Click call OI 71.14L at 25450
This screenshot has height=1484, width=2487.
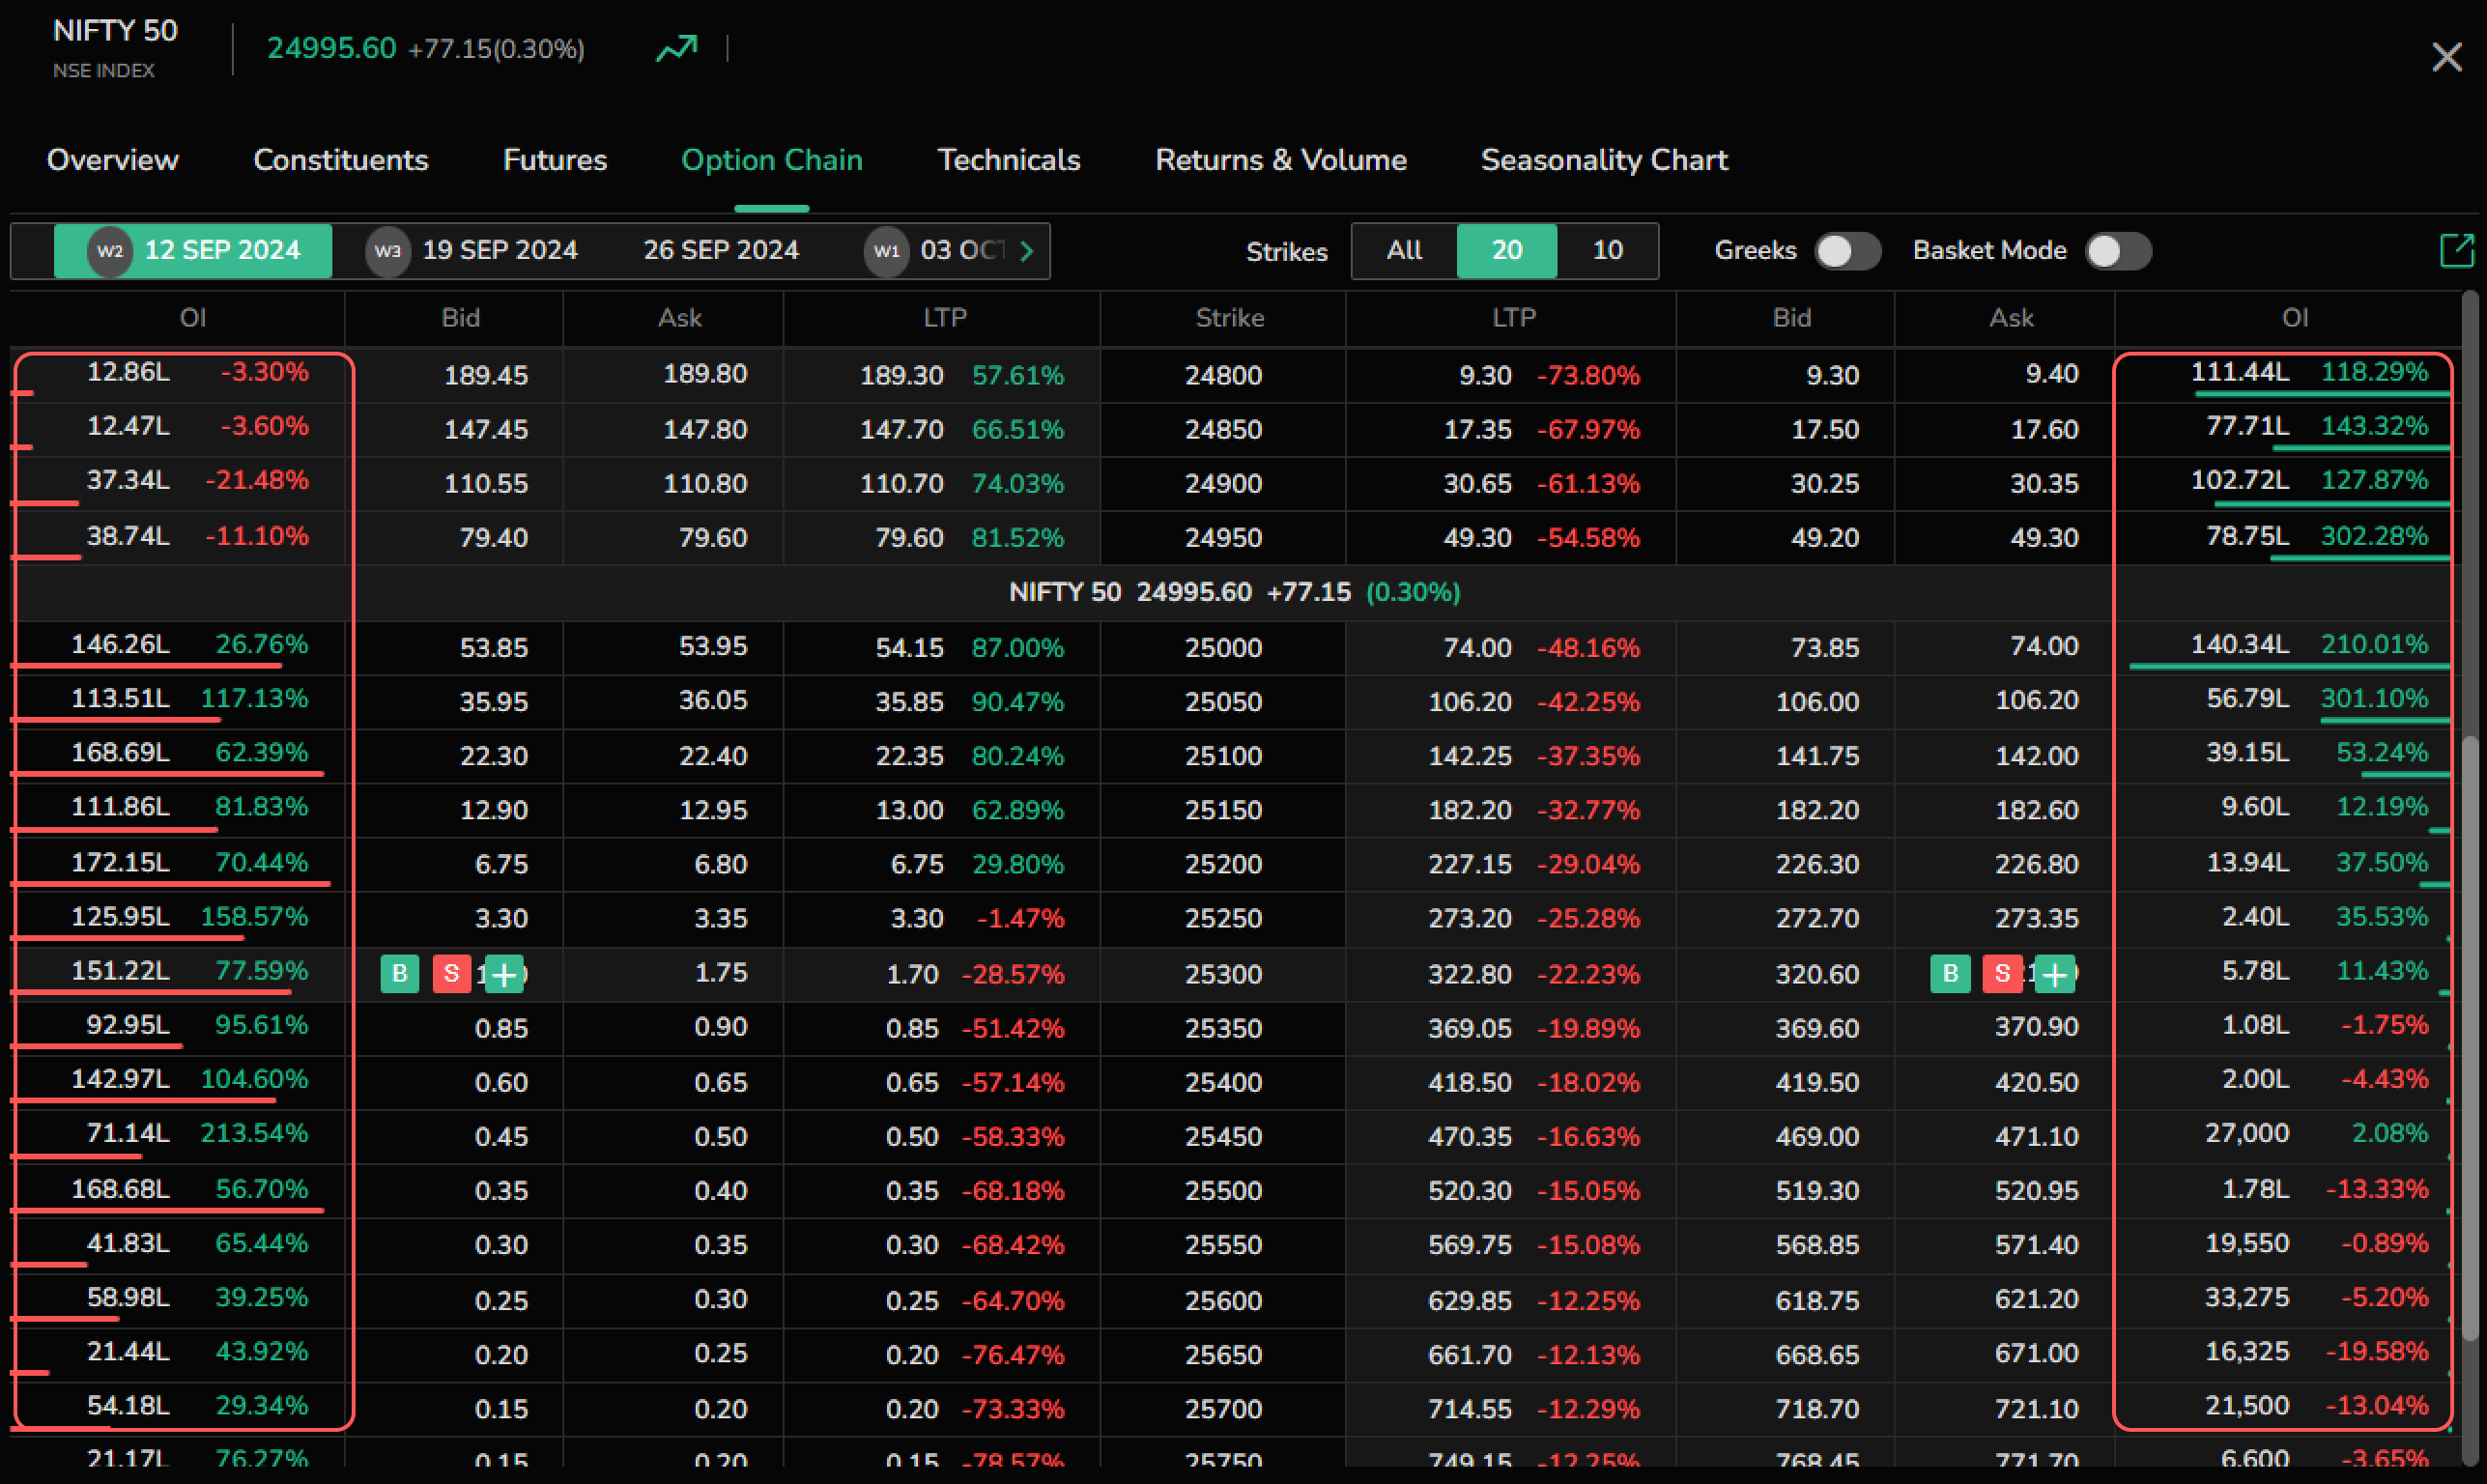tap(128, 1133)
